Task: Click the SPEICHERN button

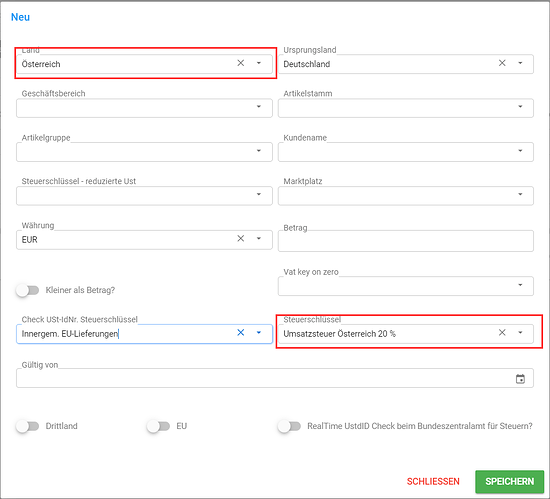Action: click(x=510, y=482)
